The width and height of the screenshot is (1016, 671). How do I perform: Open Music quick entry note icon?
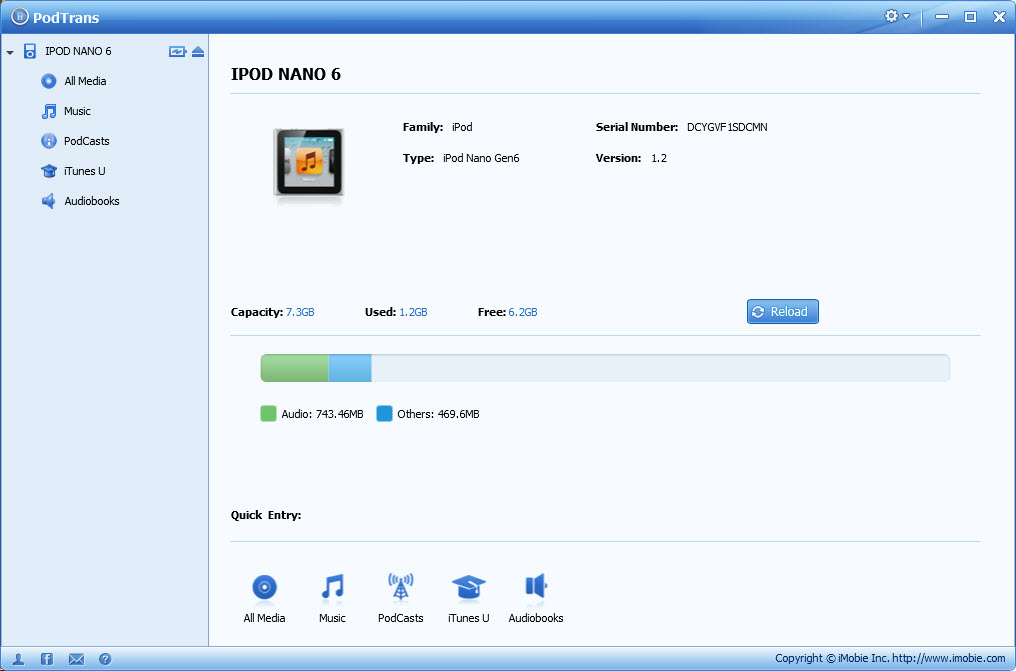[332, 587]
